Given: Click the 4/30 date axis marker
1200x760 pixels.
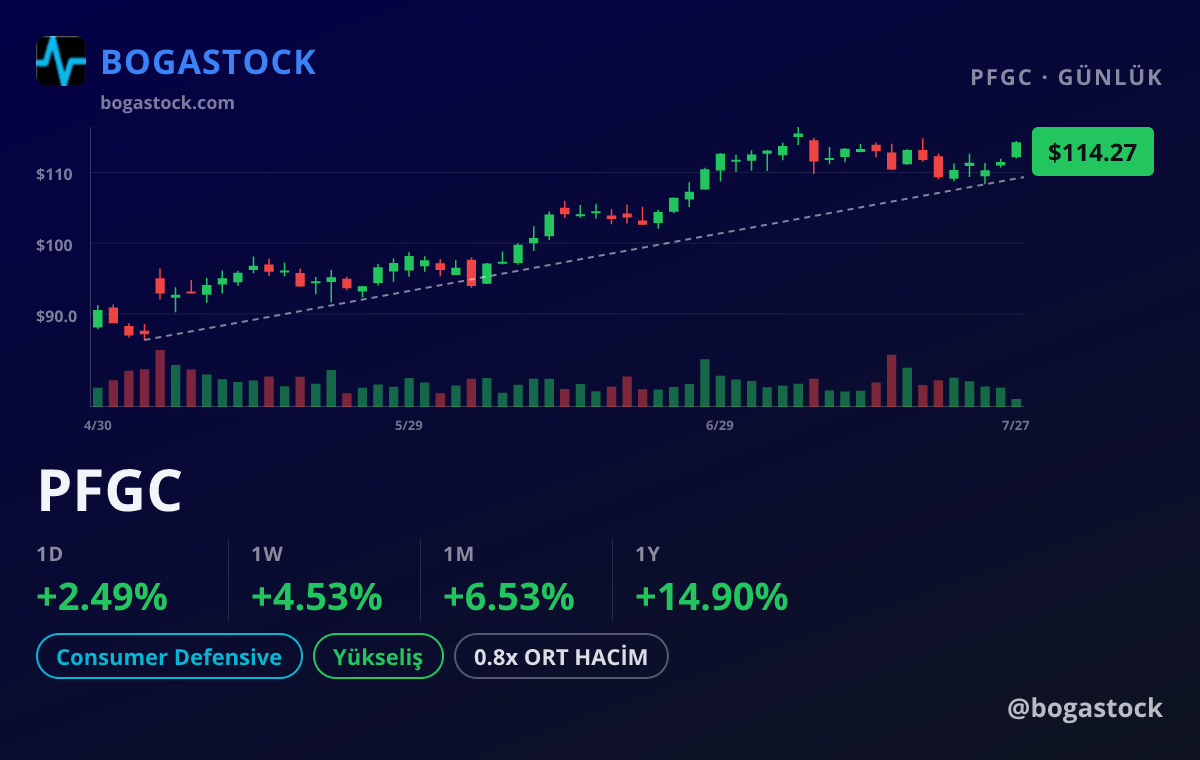Looking at the screenshot, I should pos(97,425).
